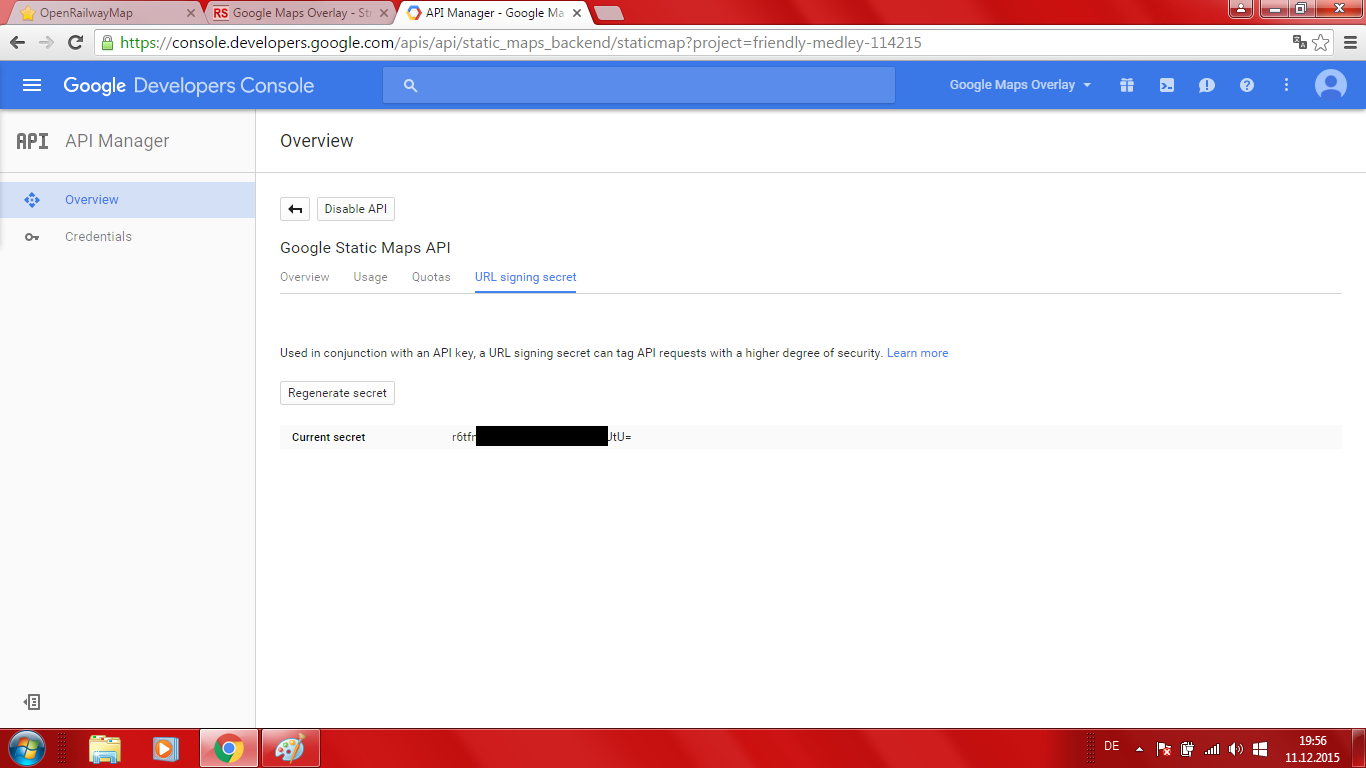Click the Chrome taskbar icon
This screenshot has width=1366, height=768.
tap(229, 748)
